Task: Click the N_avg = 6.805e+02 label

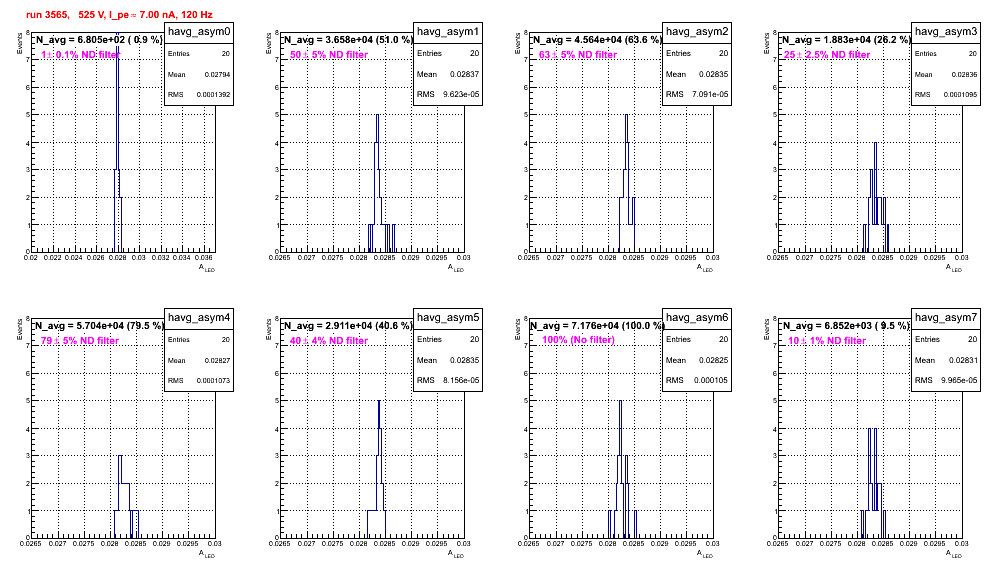Action: 99,40
